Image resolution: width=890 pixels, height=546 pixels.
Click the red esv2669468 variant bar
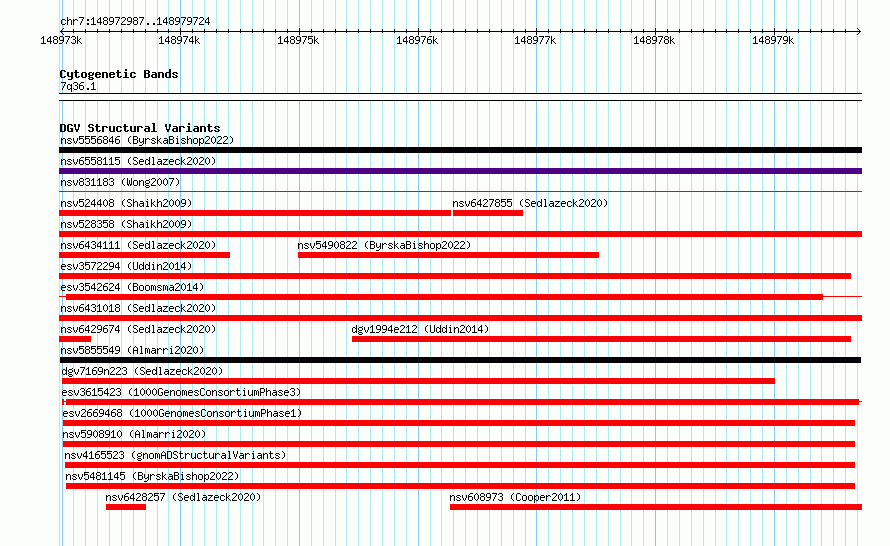click(x=459, y=423)
